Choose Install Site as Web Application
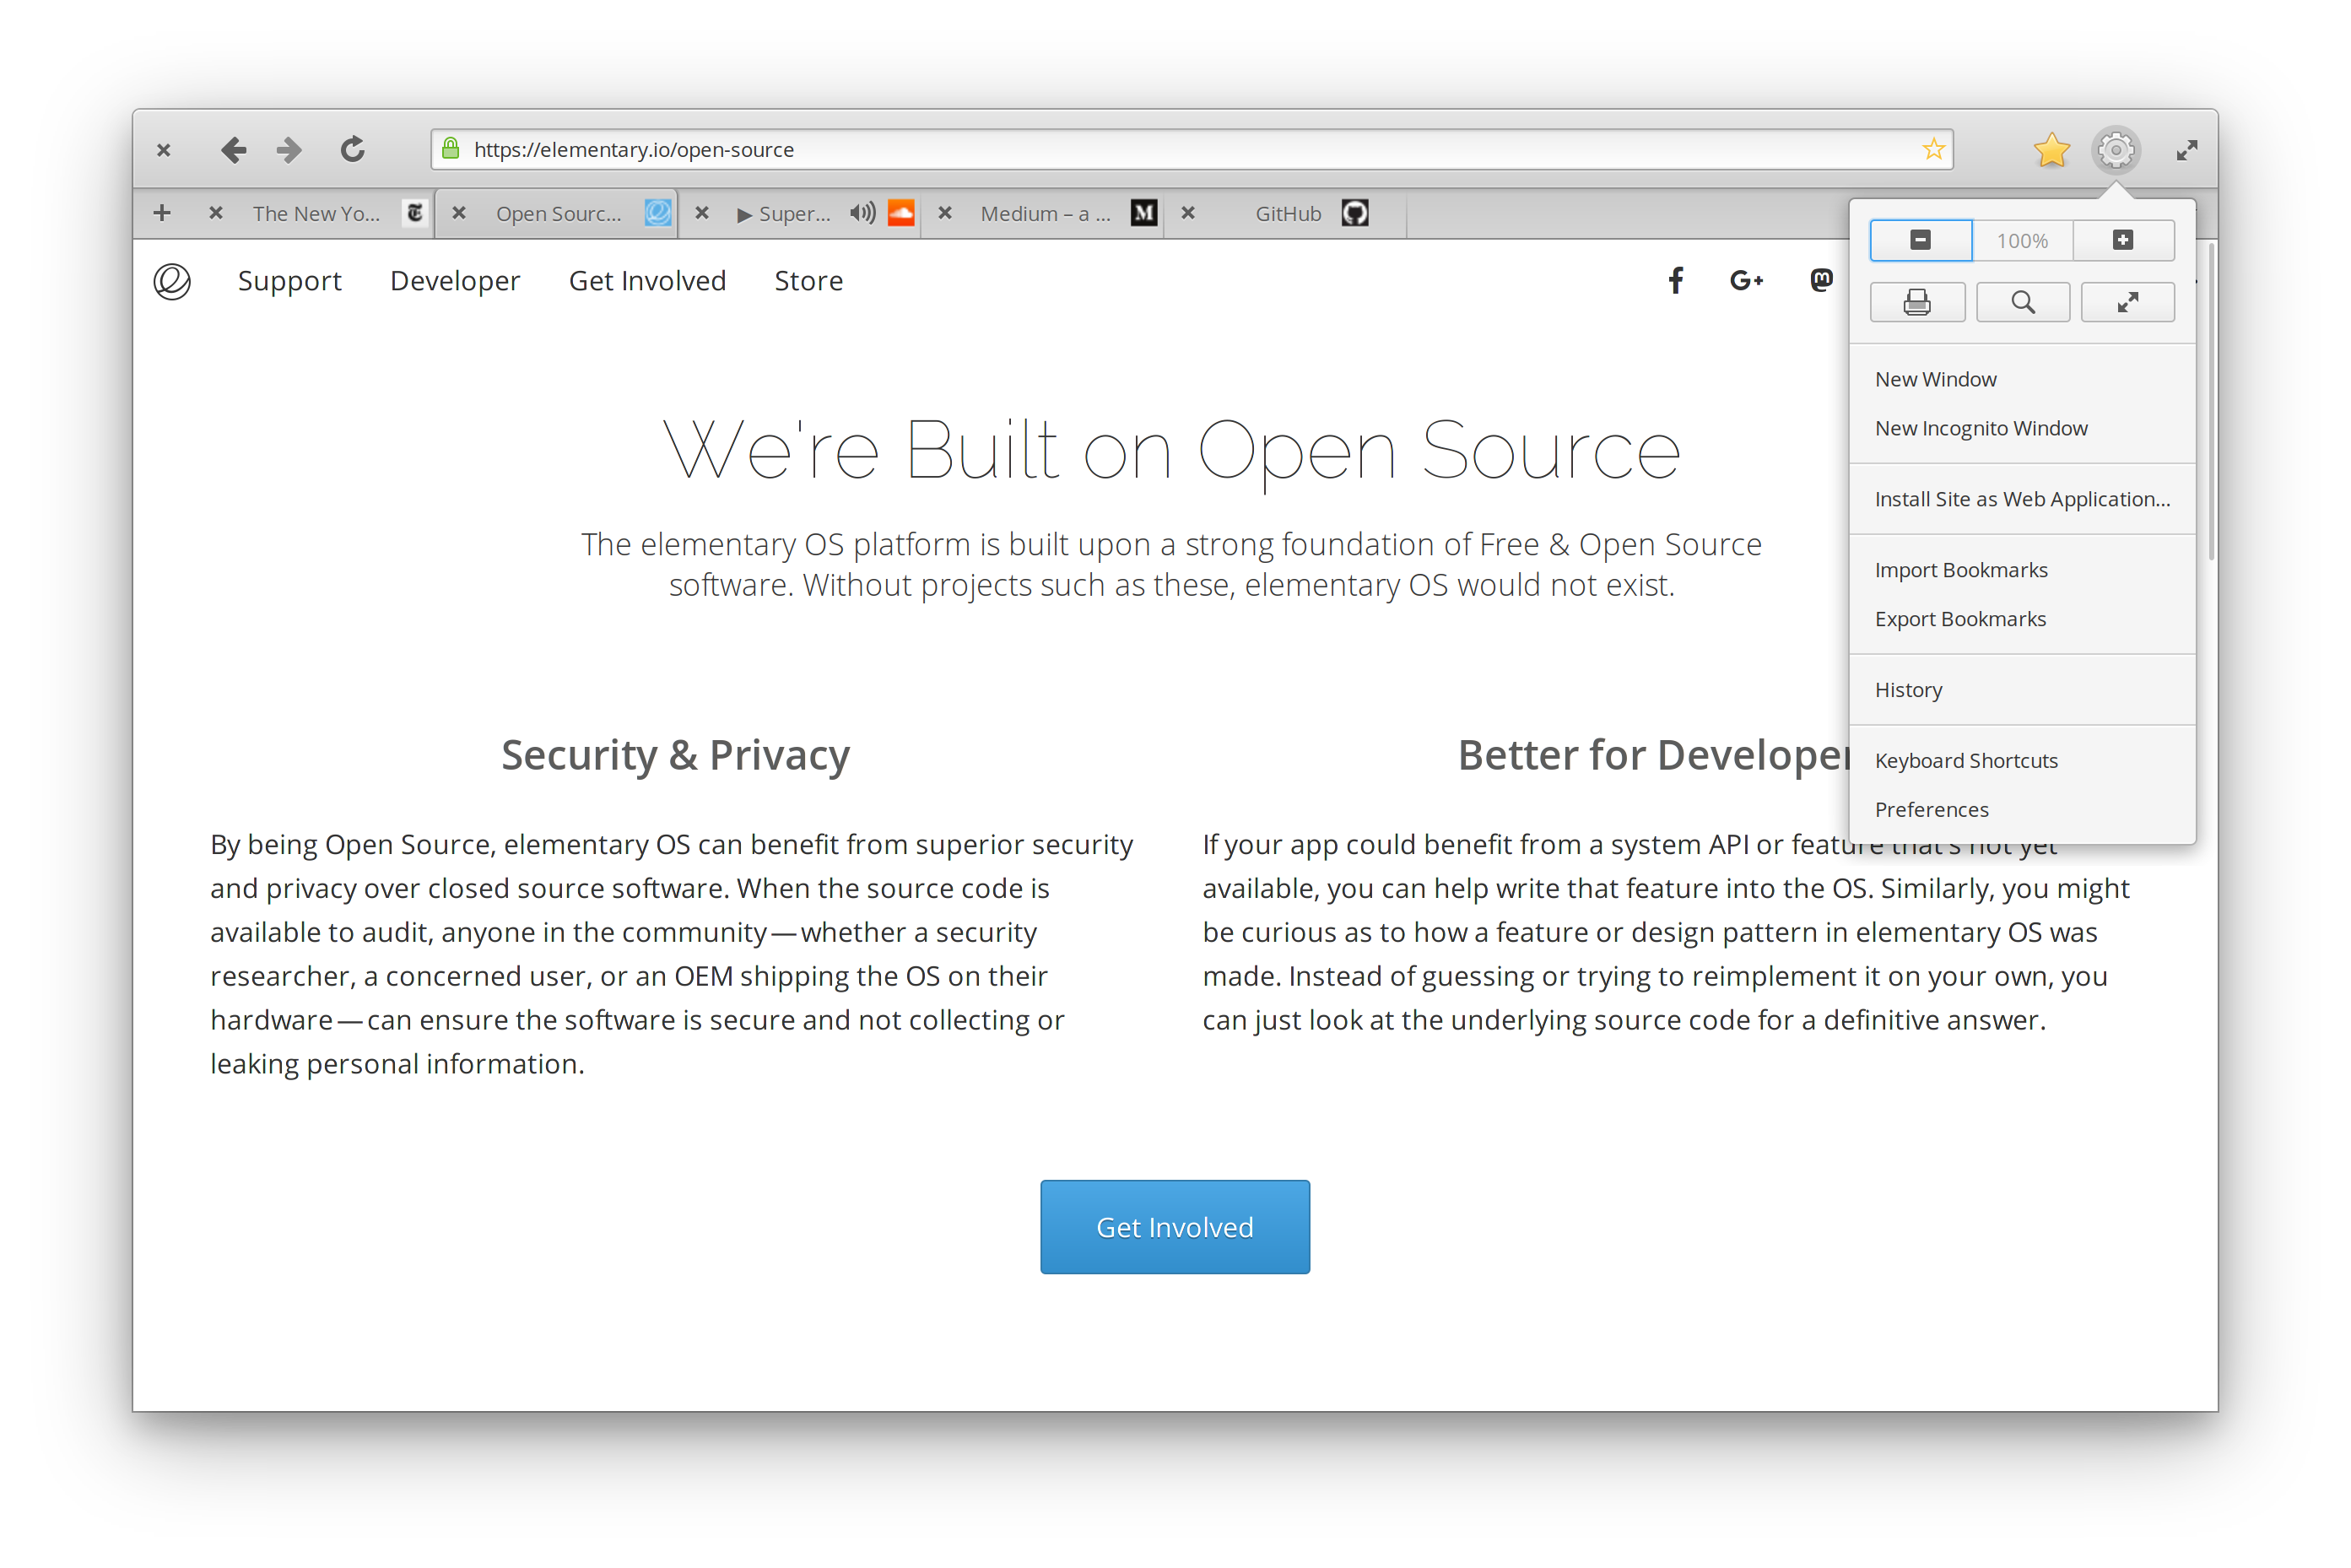The height and width of the screenshot is (1568, 2351). coord(2022,499)
